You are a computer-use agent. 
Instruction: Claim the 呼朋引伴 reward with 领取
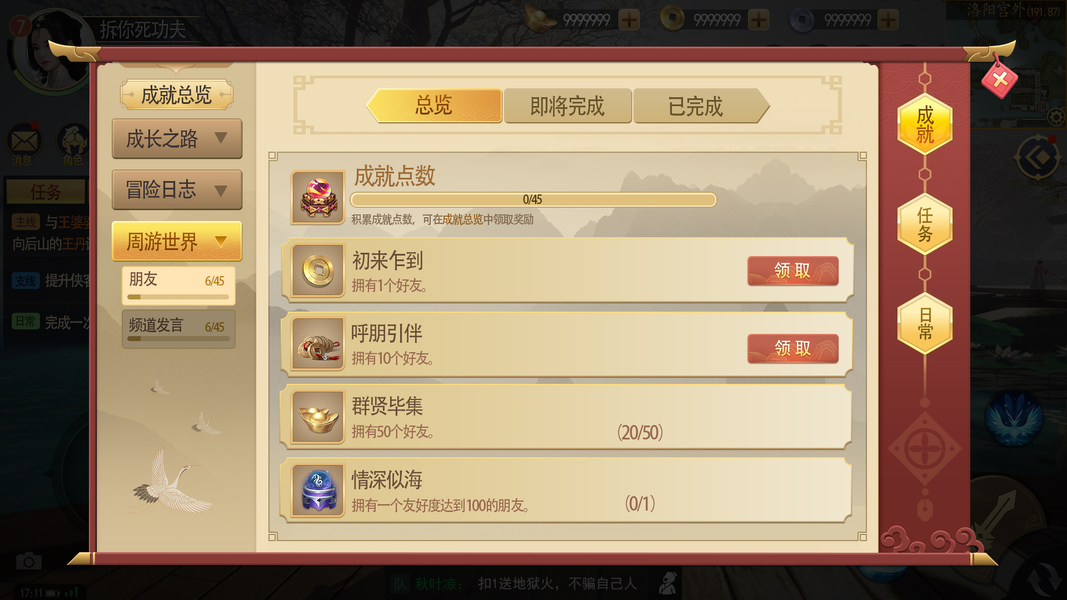click(x=793, y=348)
